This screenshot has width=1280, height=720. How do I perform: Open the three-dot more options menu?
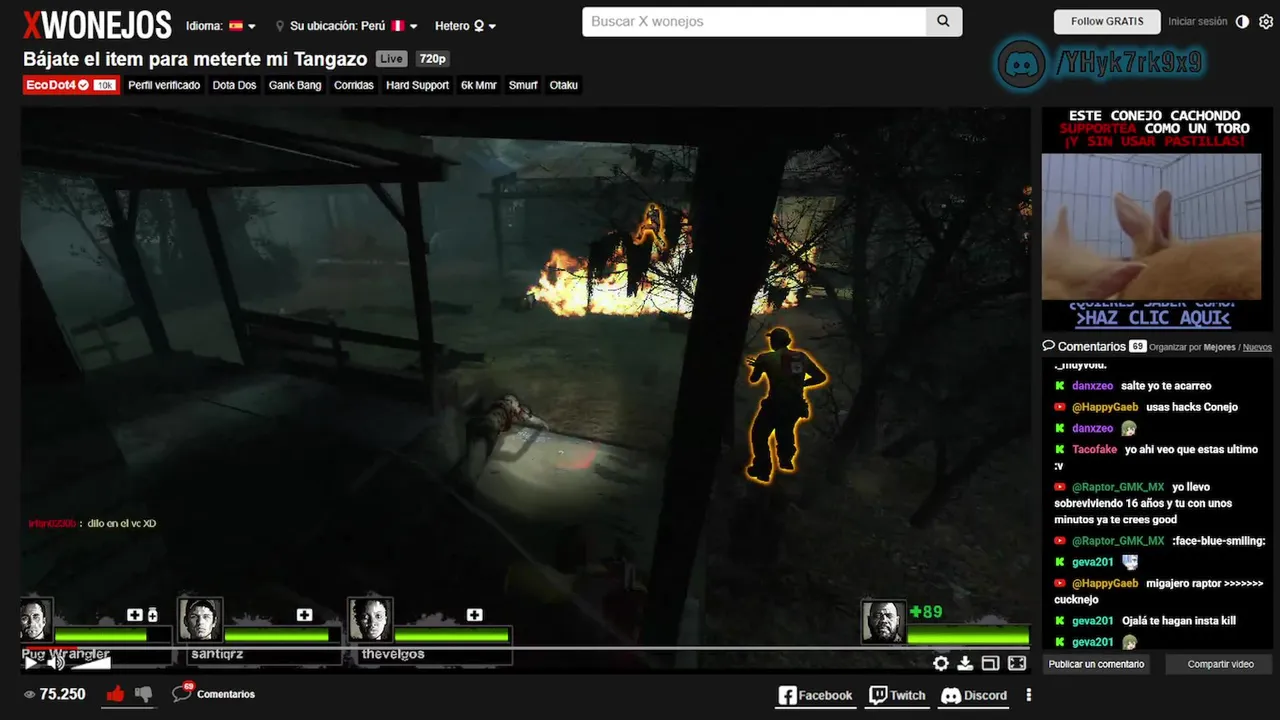1028,695
